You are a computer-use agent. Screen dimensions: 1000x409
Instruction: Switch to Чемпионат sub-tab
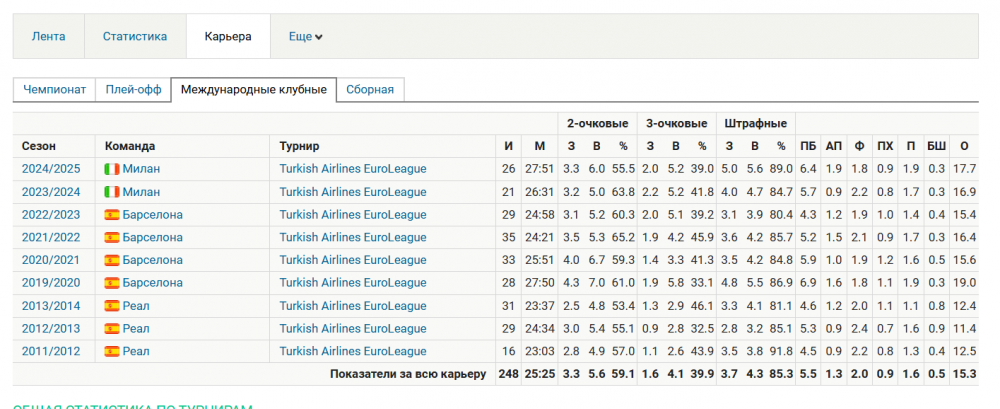(55, 90)
